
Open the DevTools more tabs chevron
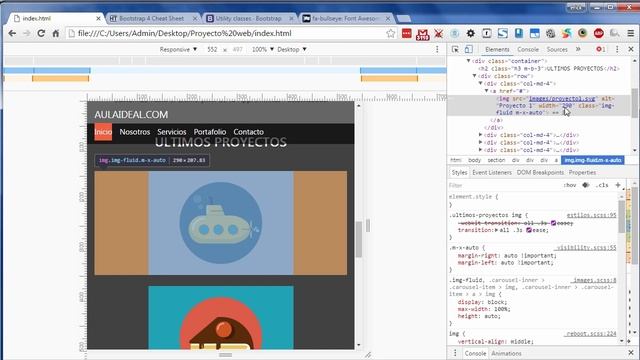pos(578,49)
